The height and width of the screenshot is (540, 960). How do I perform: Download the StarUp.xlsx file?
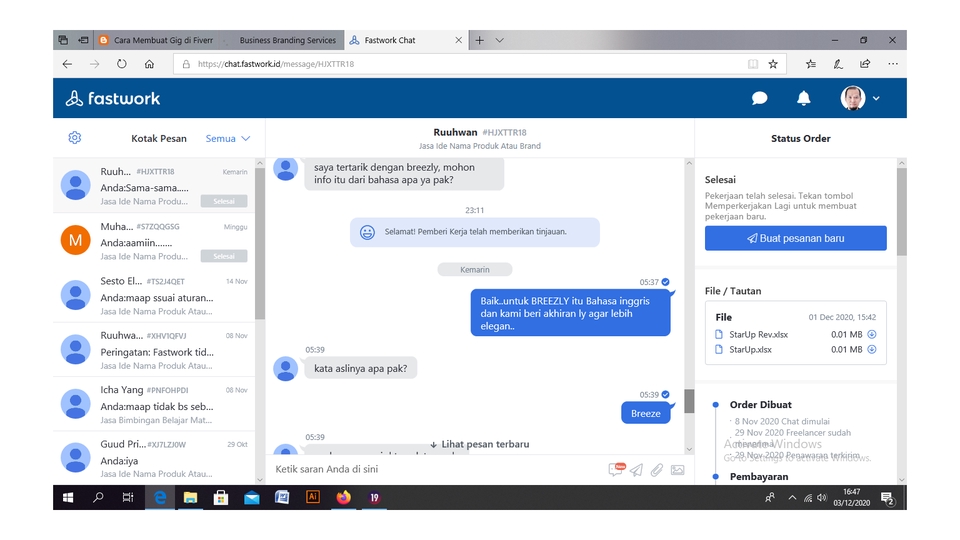point(872,350)
